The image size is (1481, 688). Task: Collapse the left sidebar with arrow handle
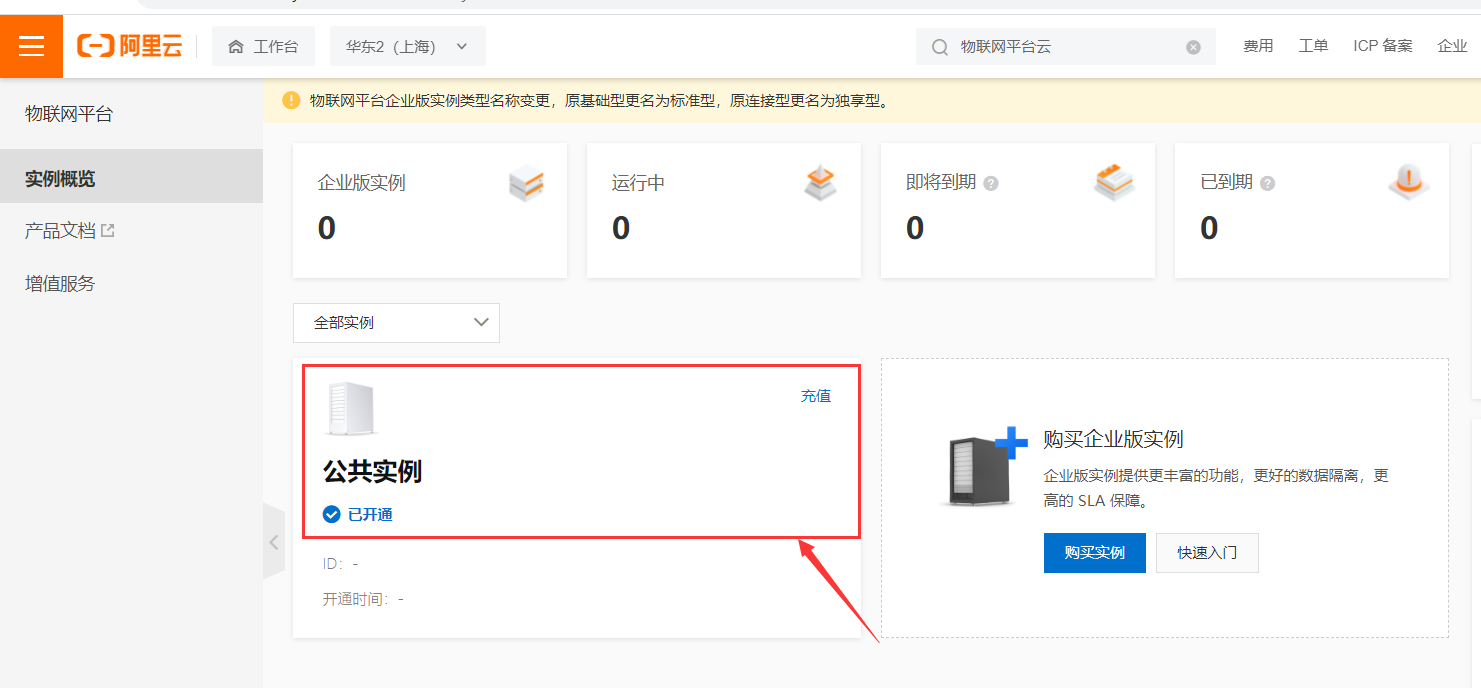coord(274,542)
